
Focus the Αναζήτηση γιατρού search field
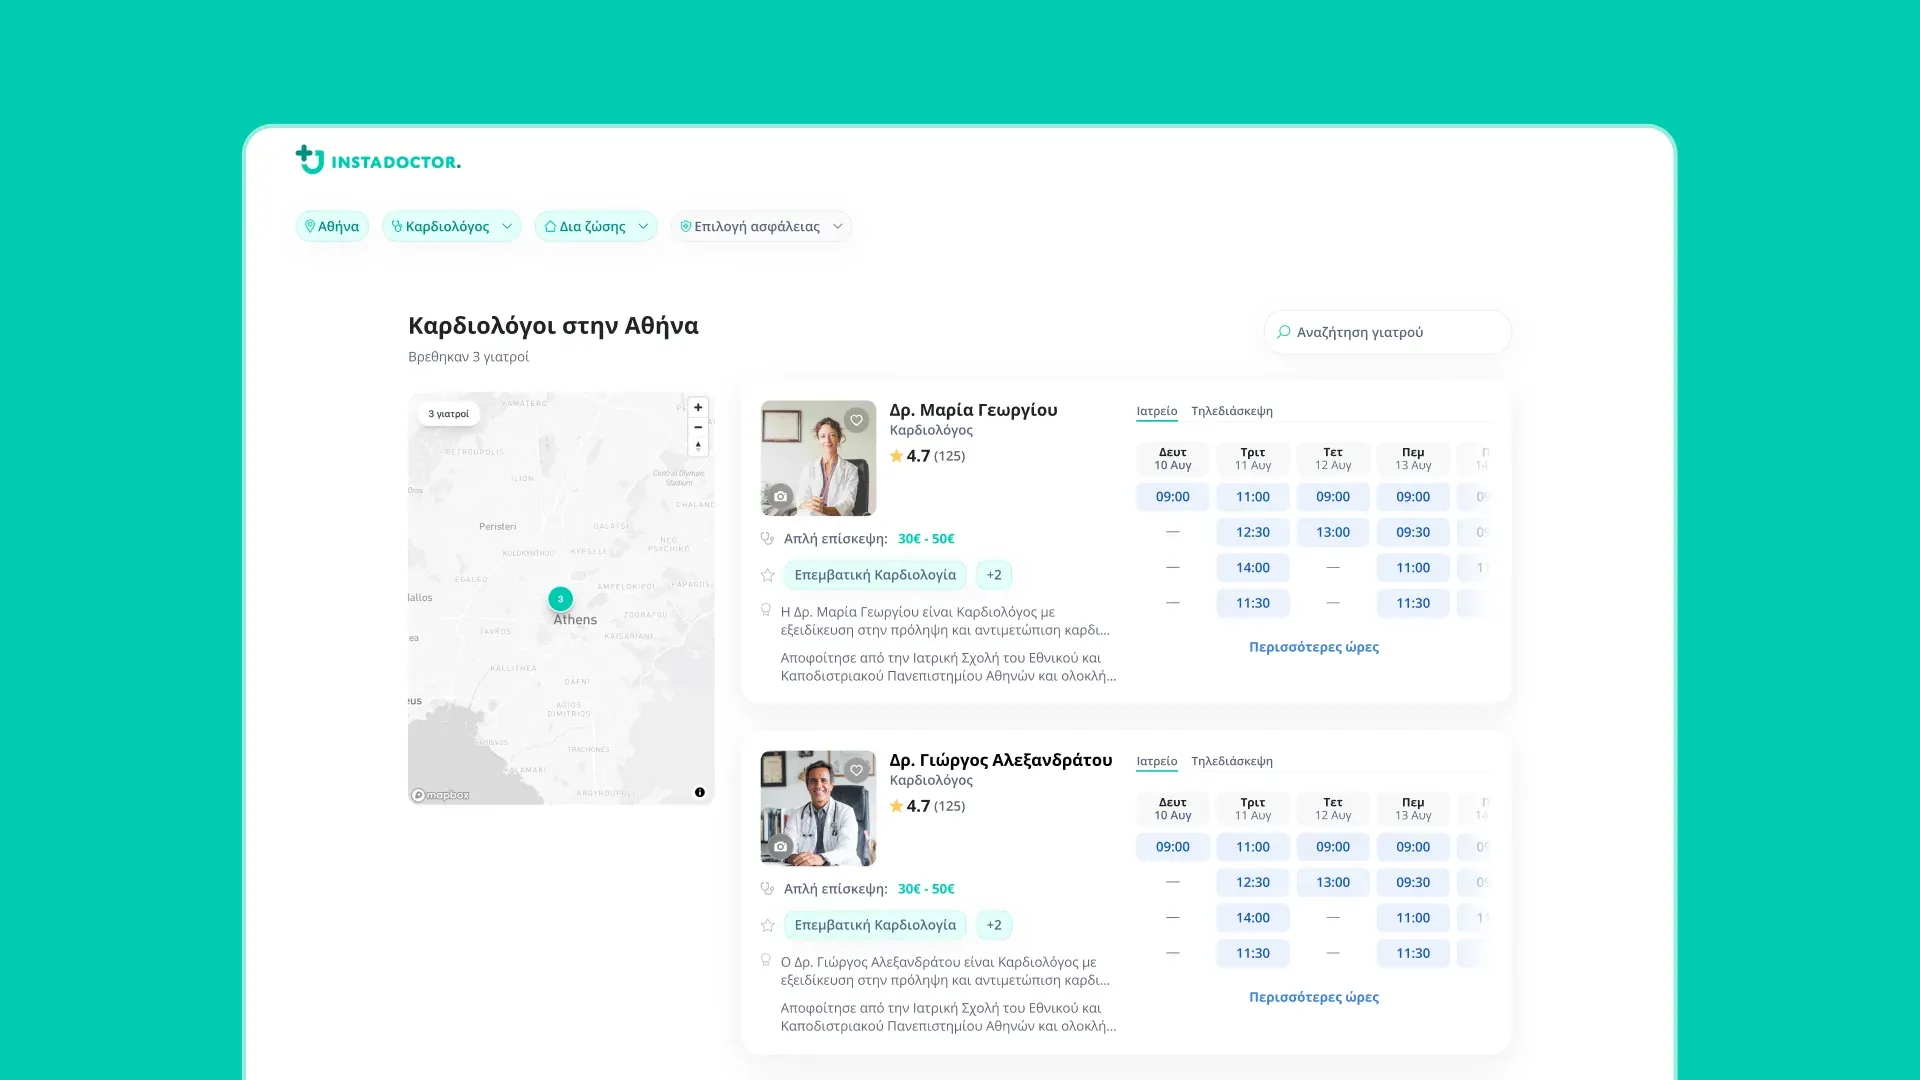(x=1388, y=332)
